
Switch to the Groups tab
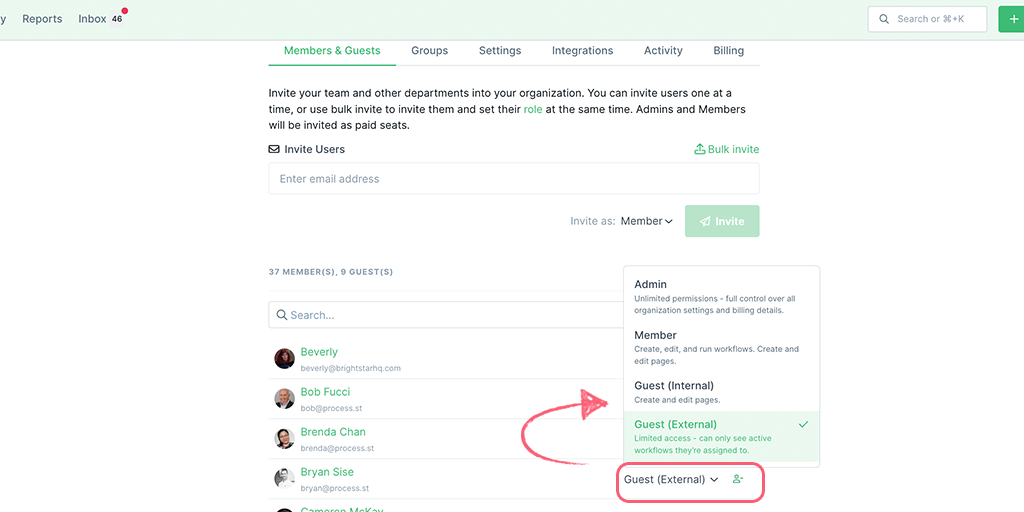(x=430, y=50)
